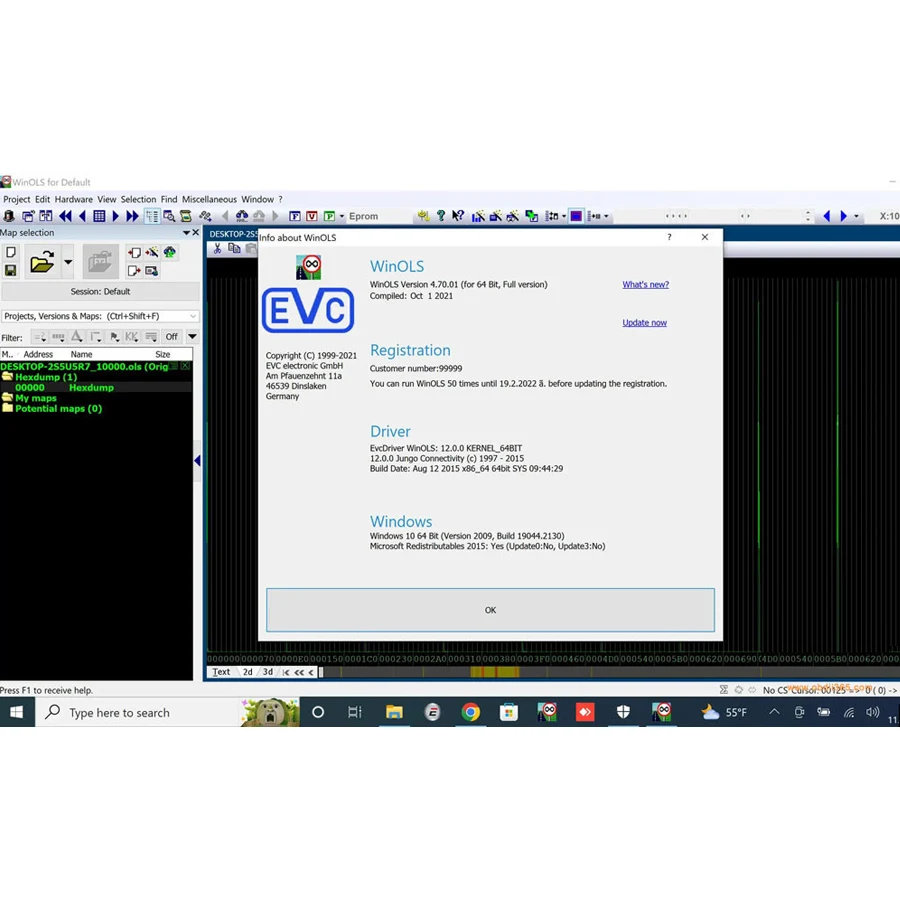This screenshot has width=900, height=900.
Task: Open Projects, Versions & Maps combo box
Action: (x=100, y=316)
